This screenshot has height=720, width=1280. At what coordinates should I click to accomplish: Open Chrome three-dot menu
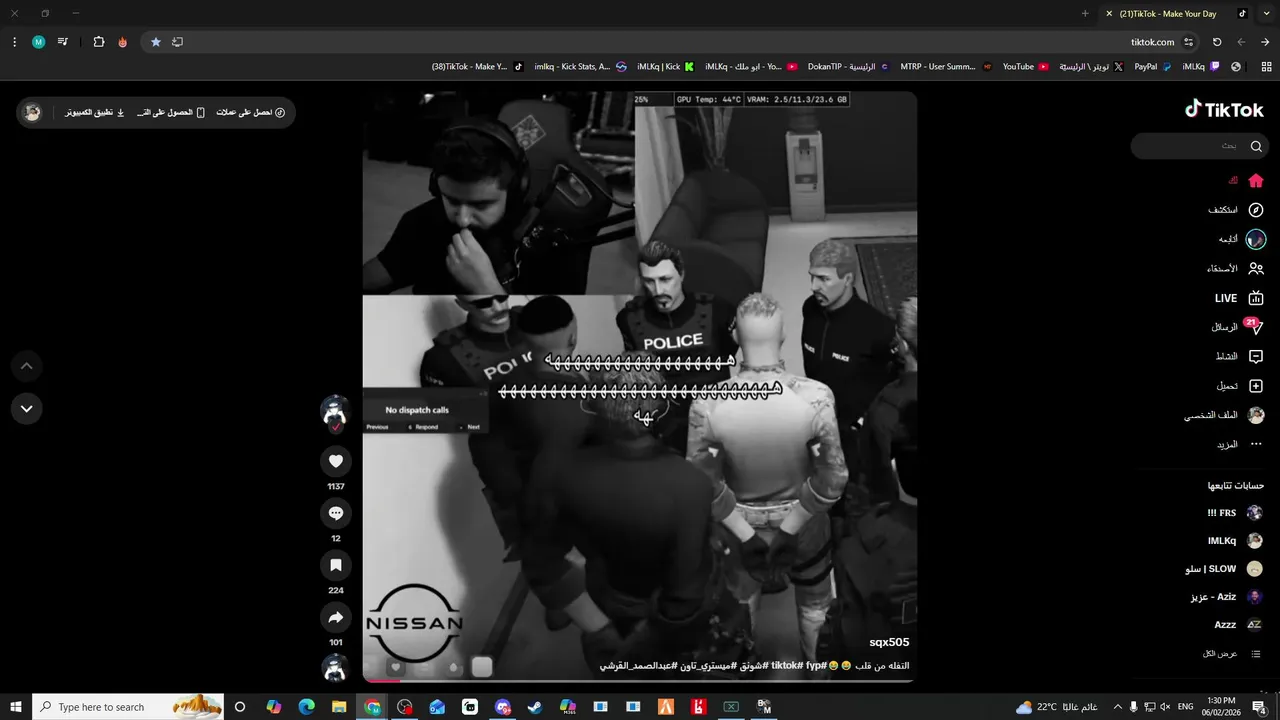[14, 42]
